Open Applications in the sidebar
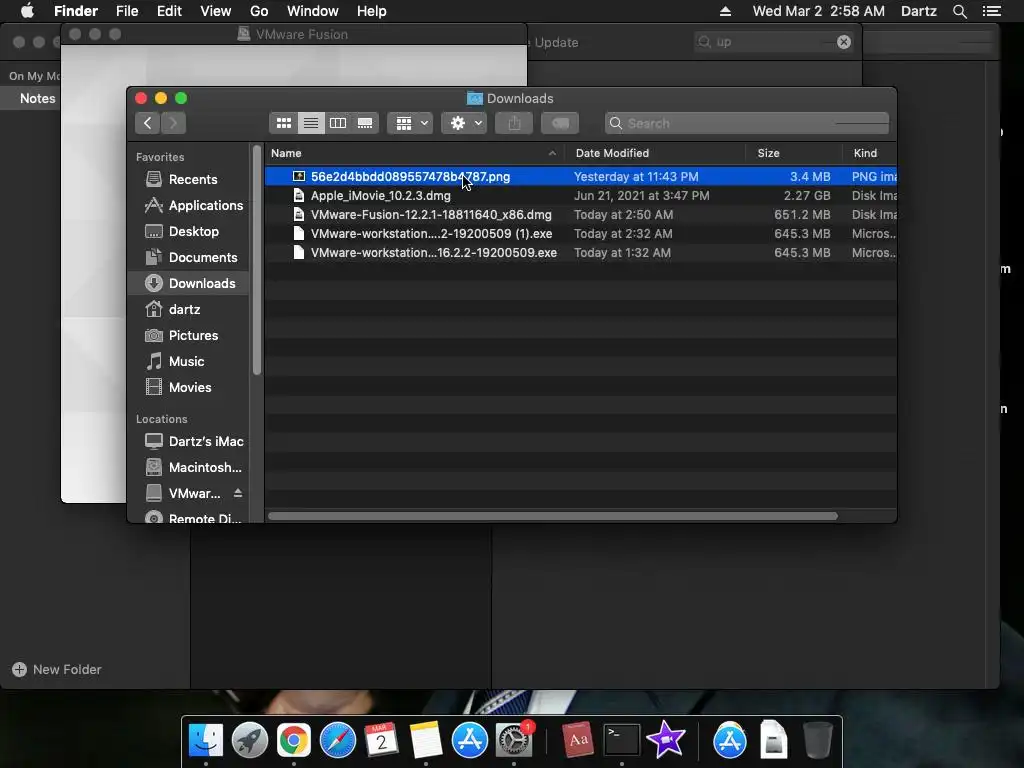The image size is (1024, 768). point(189,205)
